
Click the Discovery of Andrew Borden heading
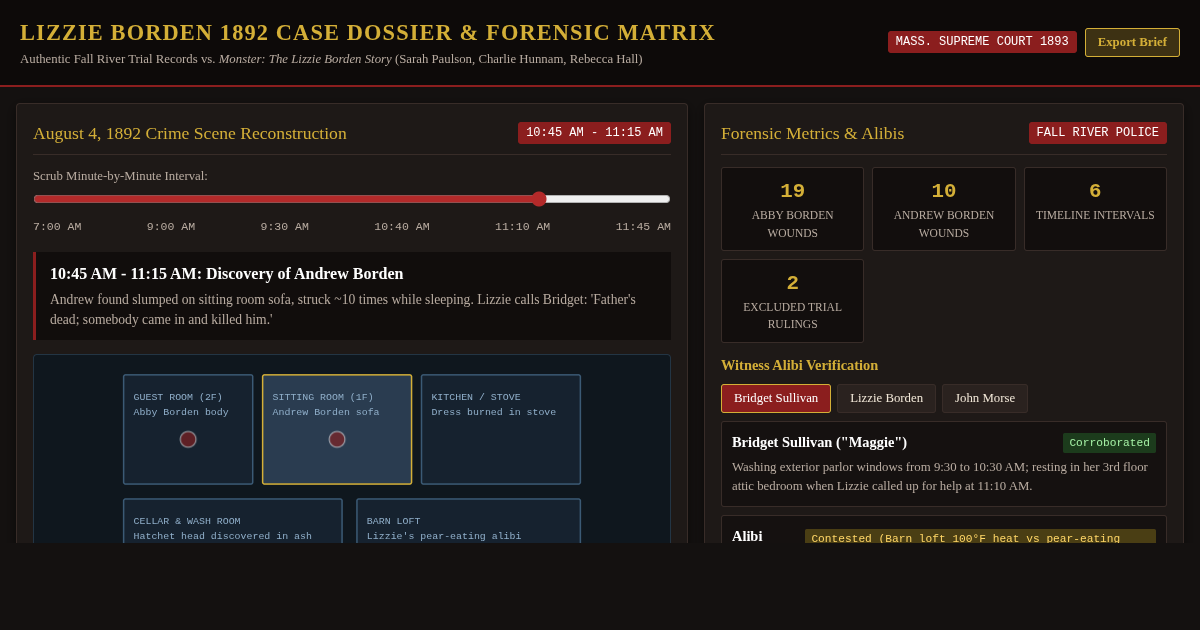point(227,274)
